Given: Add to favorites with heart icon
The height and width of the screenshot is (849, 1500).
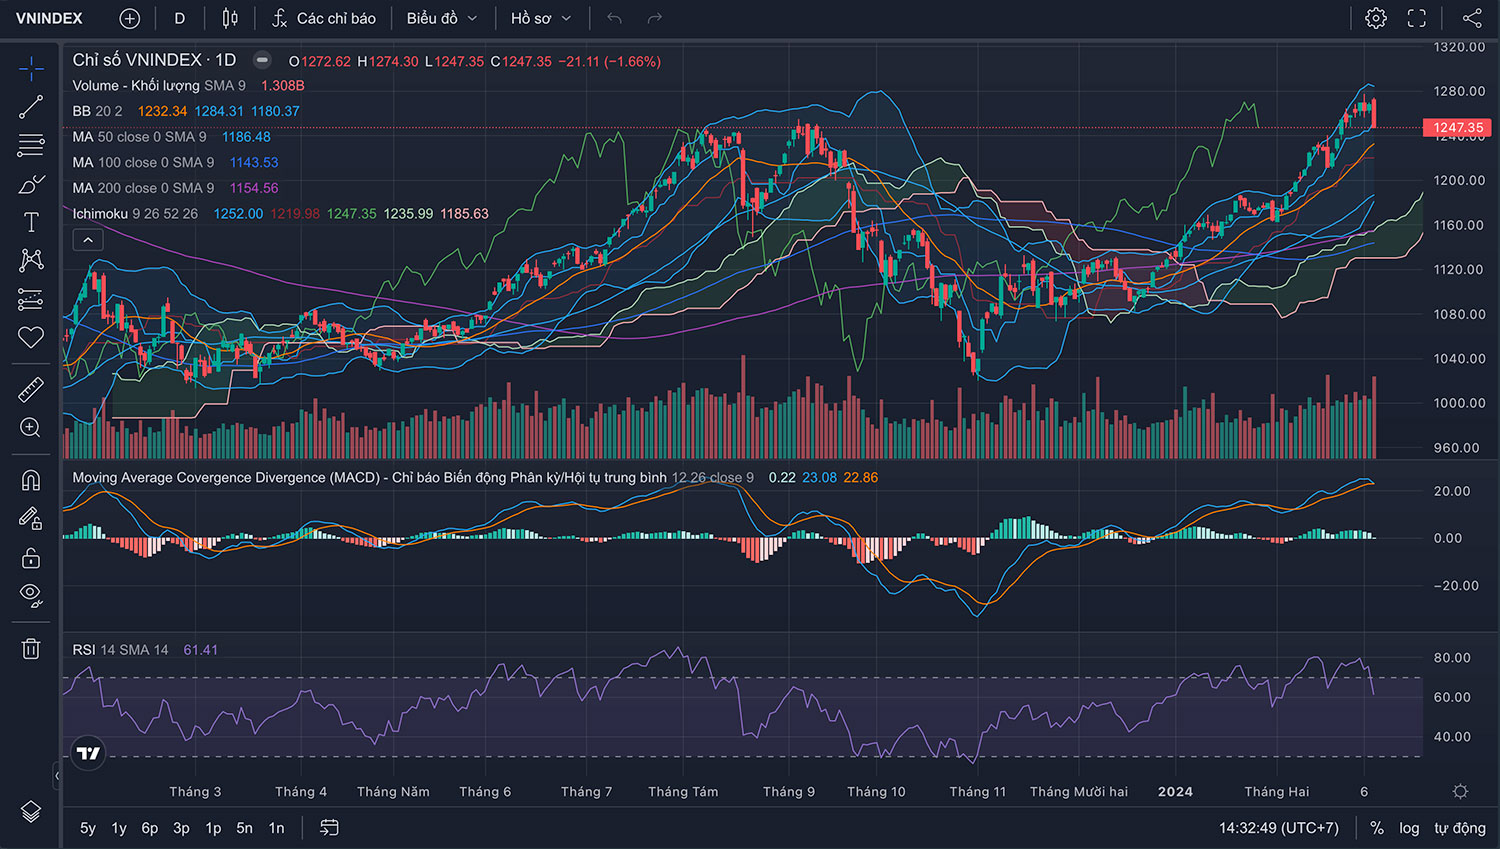Looking at the screenshot, I should point(31,338).
